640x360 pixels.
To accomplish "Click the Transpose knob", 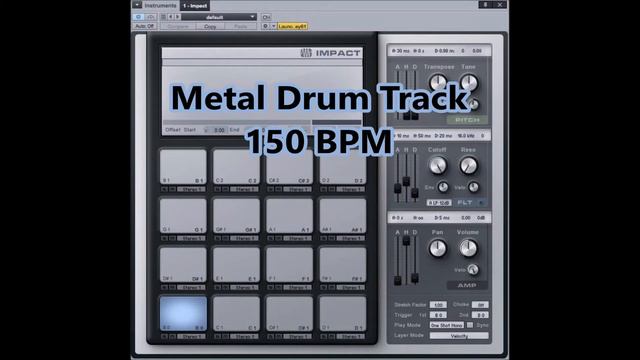I will 438,82.
